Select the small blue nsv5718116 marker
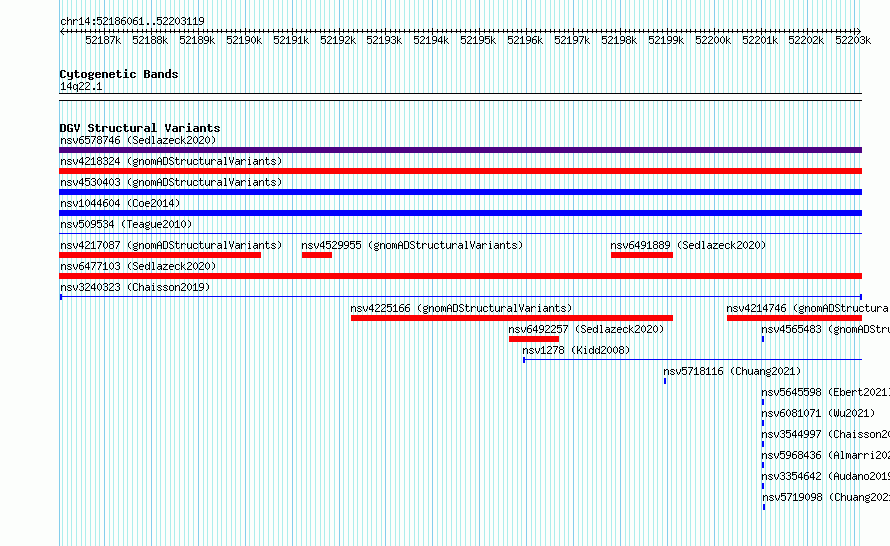The height and width of the screenshot is (546, 890). tap(665, 381)
